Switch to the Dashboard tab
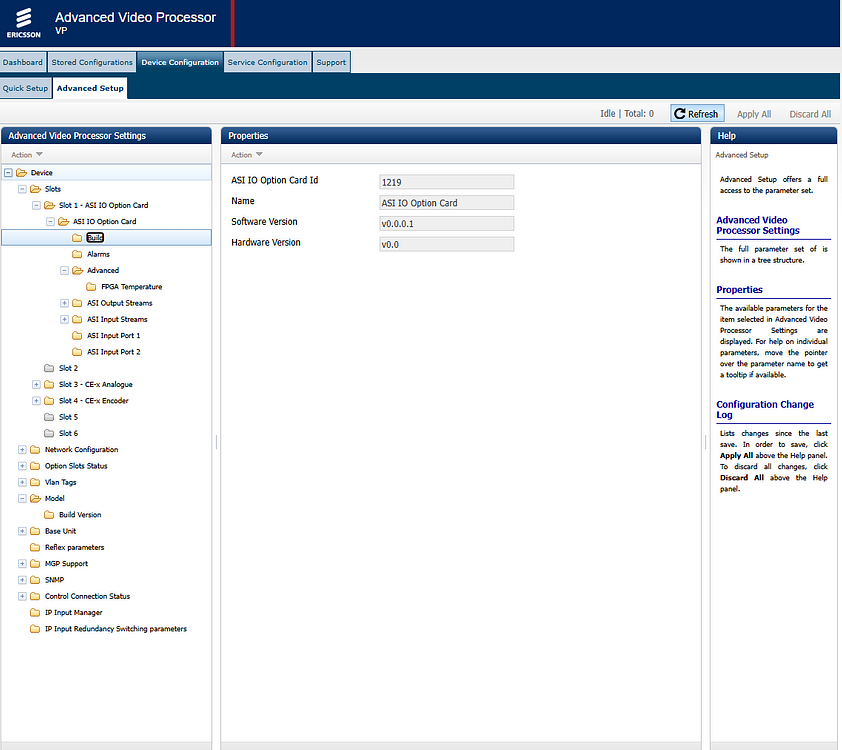The height and width of the screenshot is (750, 842). pyautogui.click(x=23, y=62)
